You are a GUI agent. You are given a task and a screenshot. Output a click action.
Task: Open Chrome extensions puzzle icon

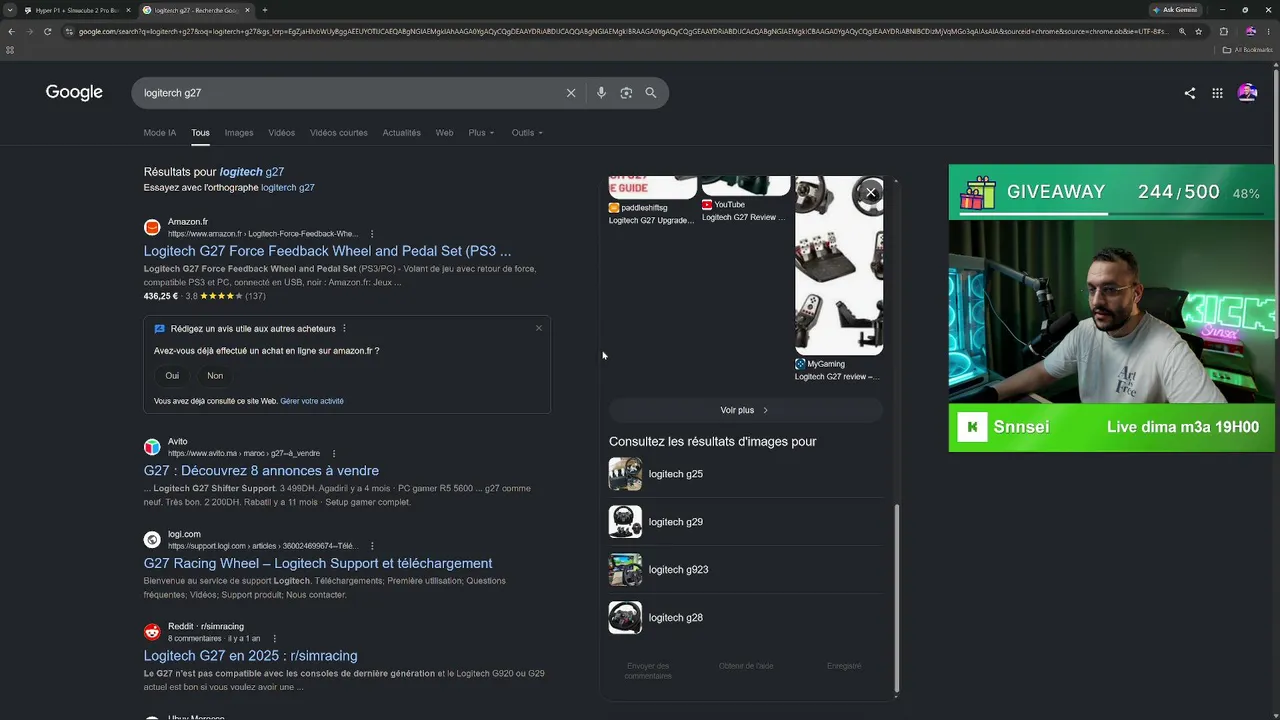click(x=1223, y=31)
